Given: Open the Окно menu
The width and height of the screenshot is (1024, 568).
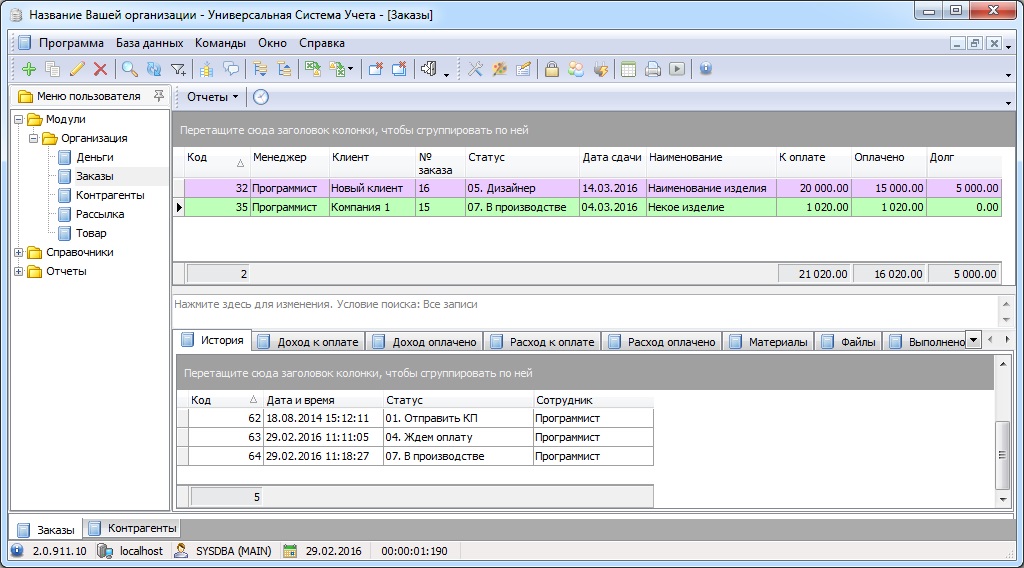Looking at the screenshot, I should point(272,43).
